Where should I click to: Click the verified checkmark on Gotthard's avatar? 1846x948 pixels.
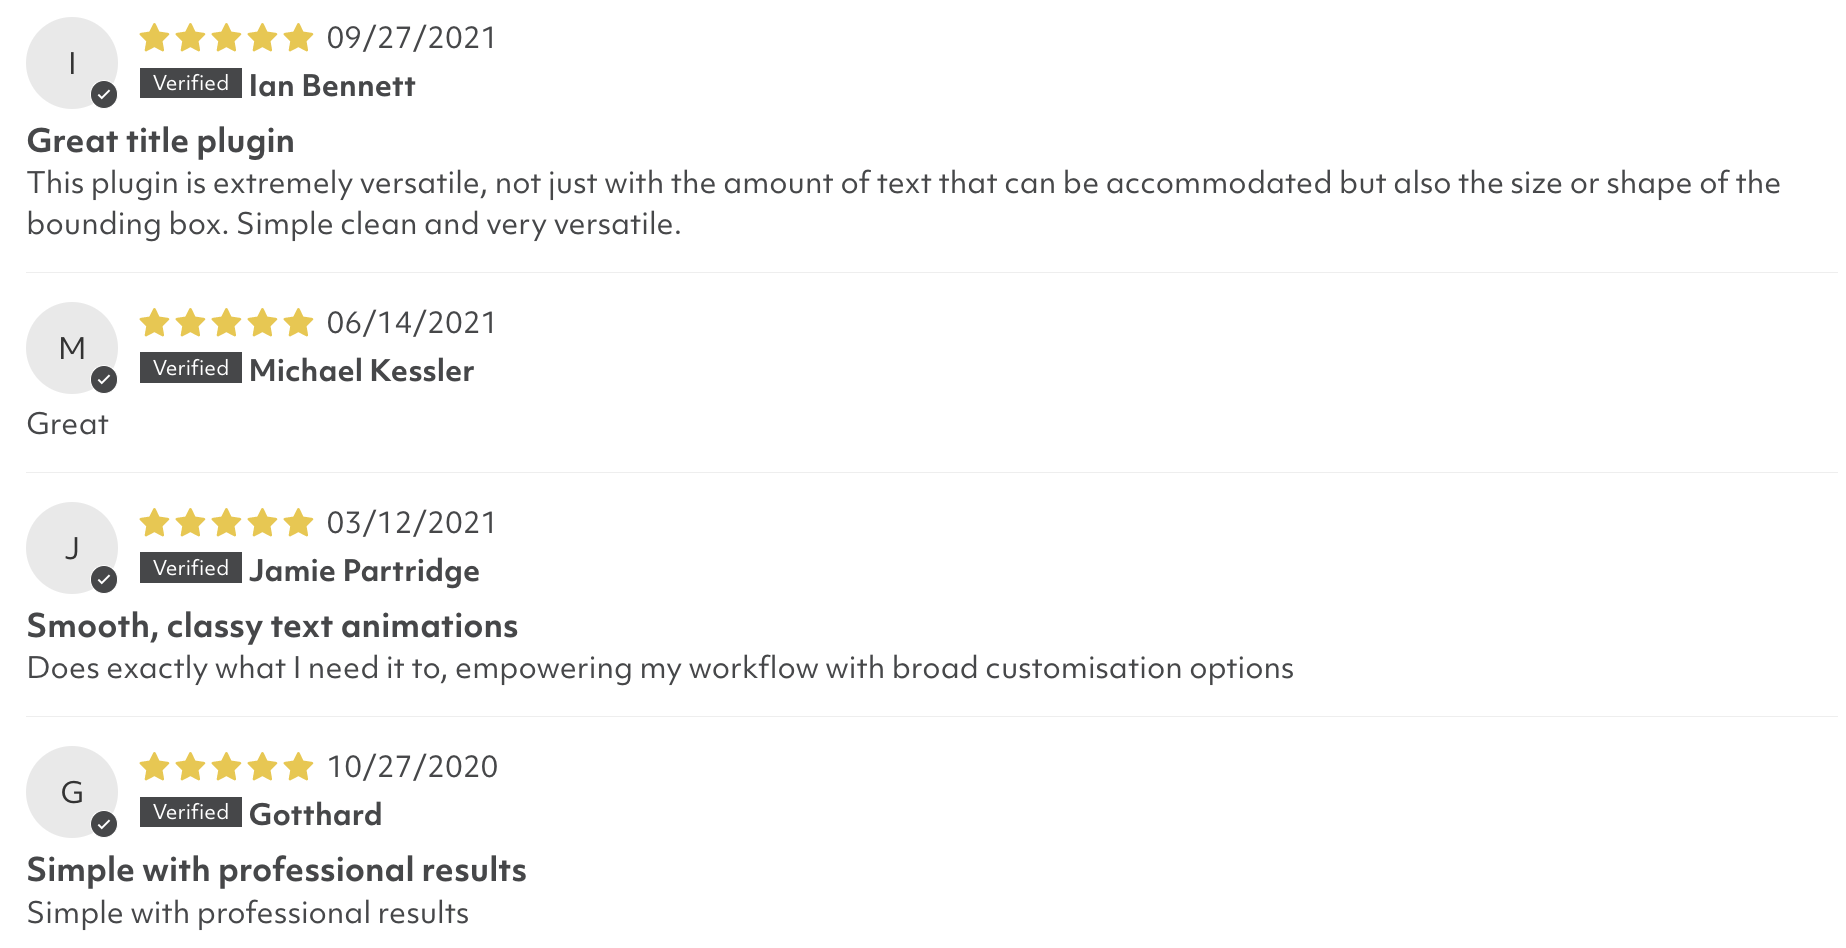pyautogui.click(x=104, y=824)
